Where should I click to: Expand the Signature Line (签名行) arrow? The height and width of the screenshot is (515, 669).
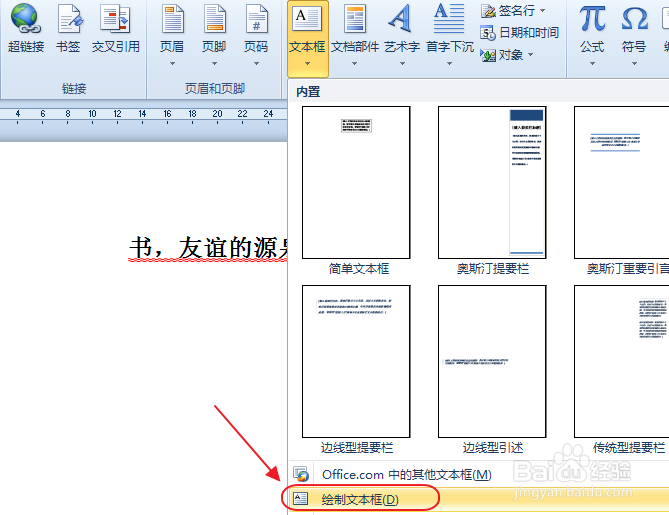543,10
